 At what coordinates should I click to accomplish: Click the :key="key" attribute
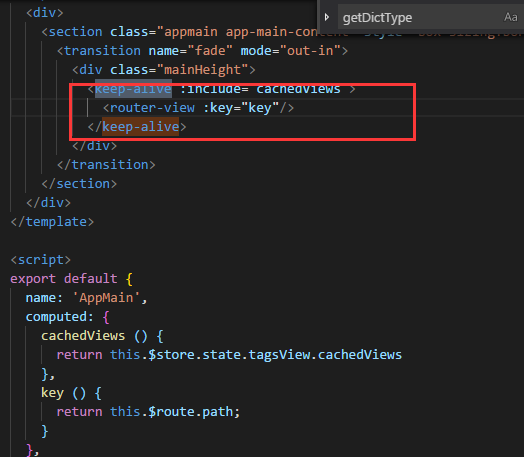pyautogui.click(x=241, y=108)
